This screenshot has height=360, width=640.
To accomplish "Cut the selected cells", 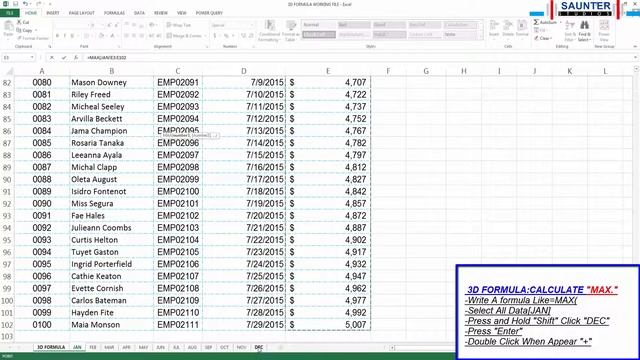I will coord(23,22).
